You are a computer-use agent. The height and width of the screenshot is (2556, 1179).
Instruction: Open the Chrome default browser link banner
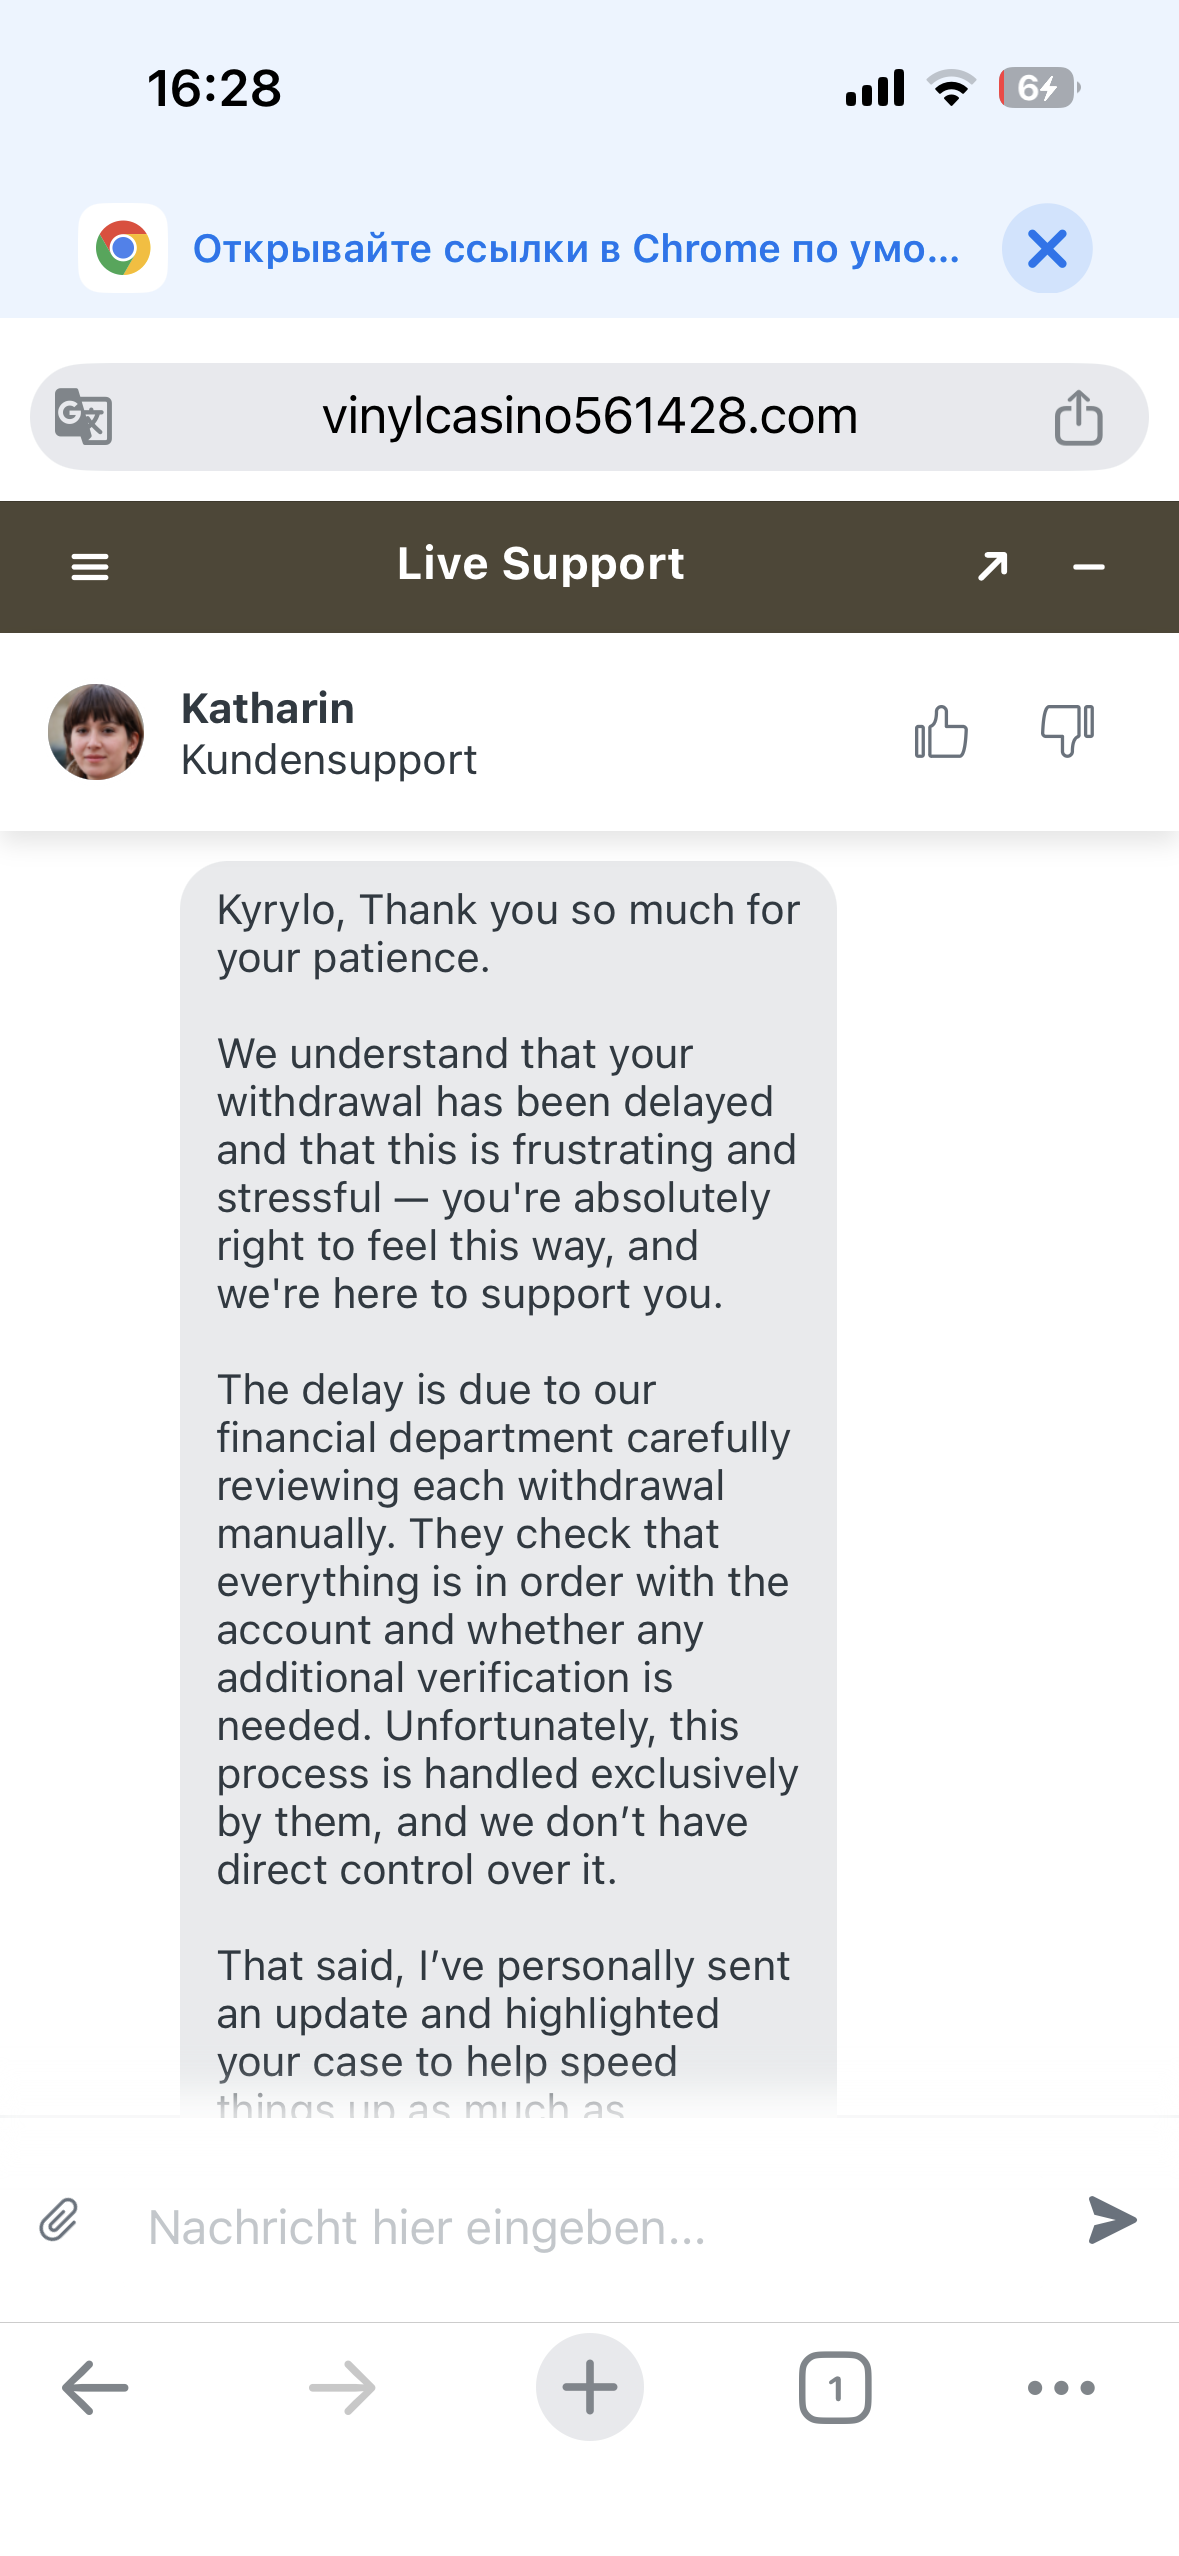pyautogui.click(x=576, y=248)
